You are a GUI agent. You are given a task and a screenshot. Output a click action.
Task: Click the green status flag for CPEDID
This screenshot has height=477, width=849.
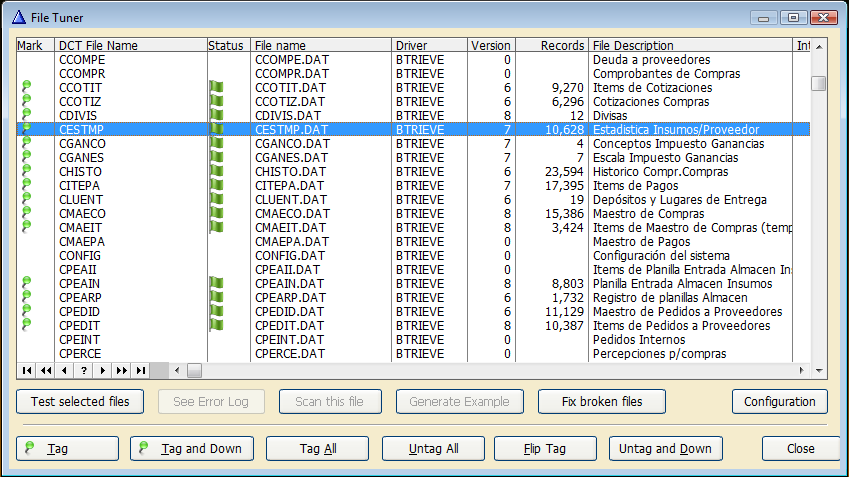click(x=217, y=311)
